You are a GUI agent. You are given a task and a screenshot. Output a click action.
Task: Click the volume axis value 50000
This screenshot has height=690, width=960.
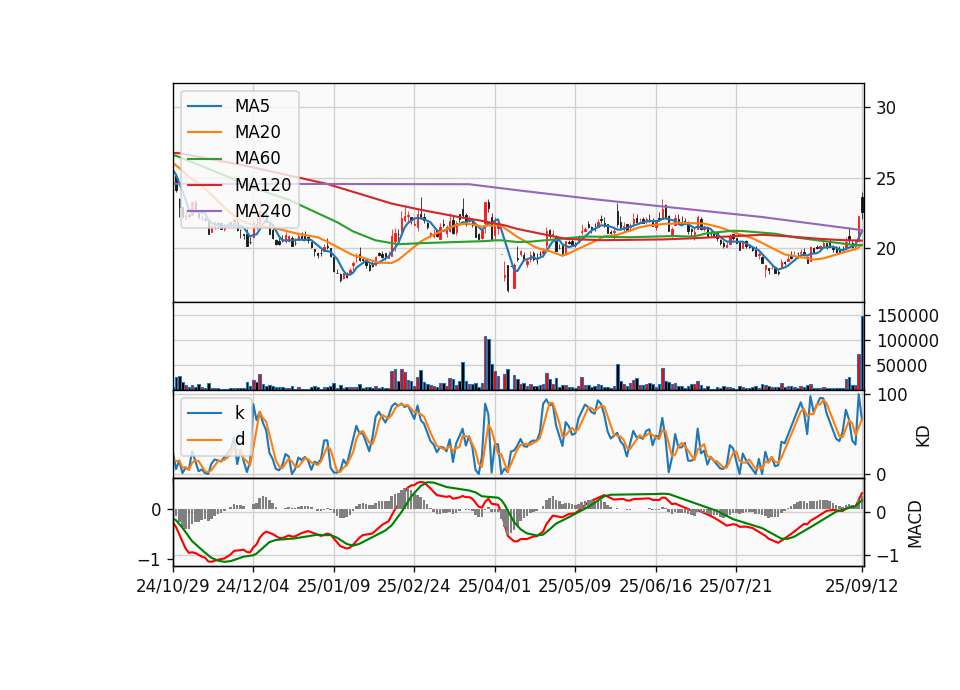902,366
